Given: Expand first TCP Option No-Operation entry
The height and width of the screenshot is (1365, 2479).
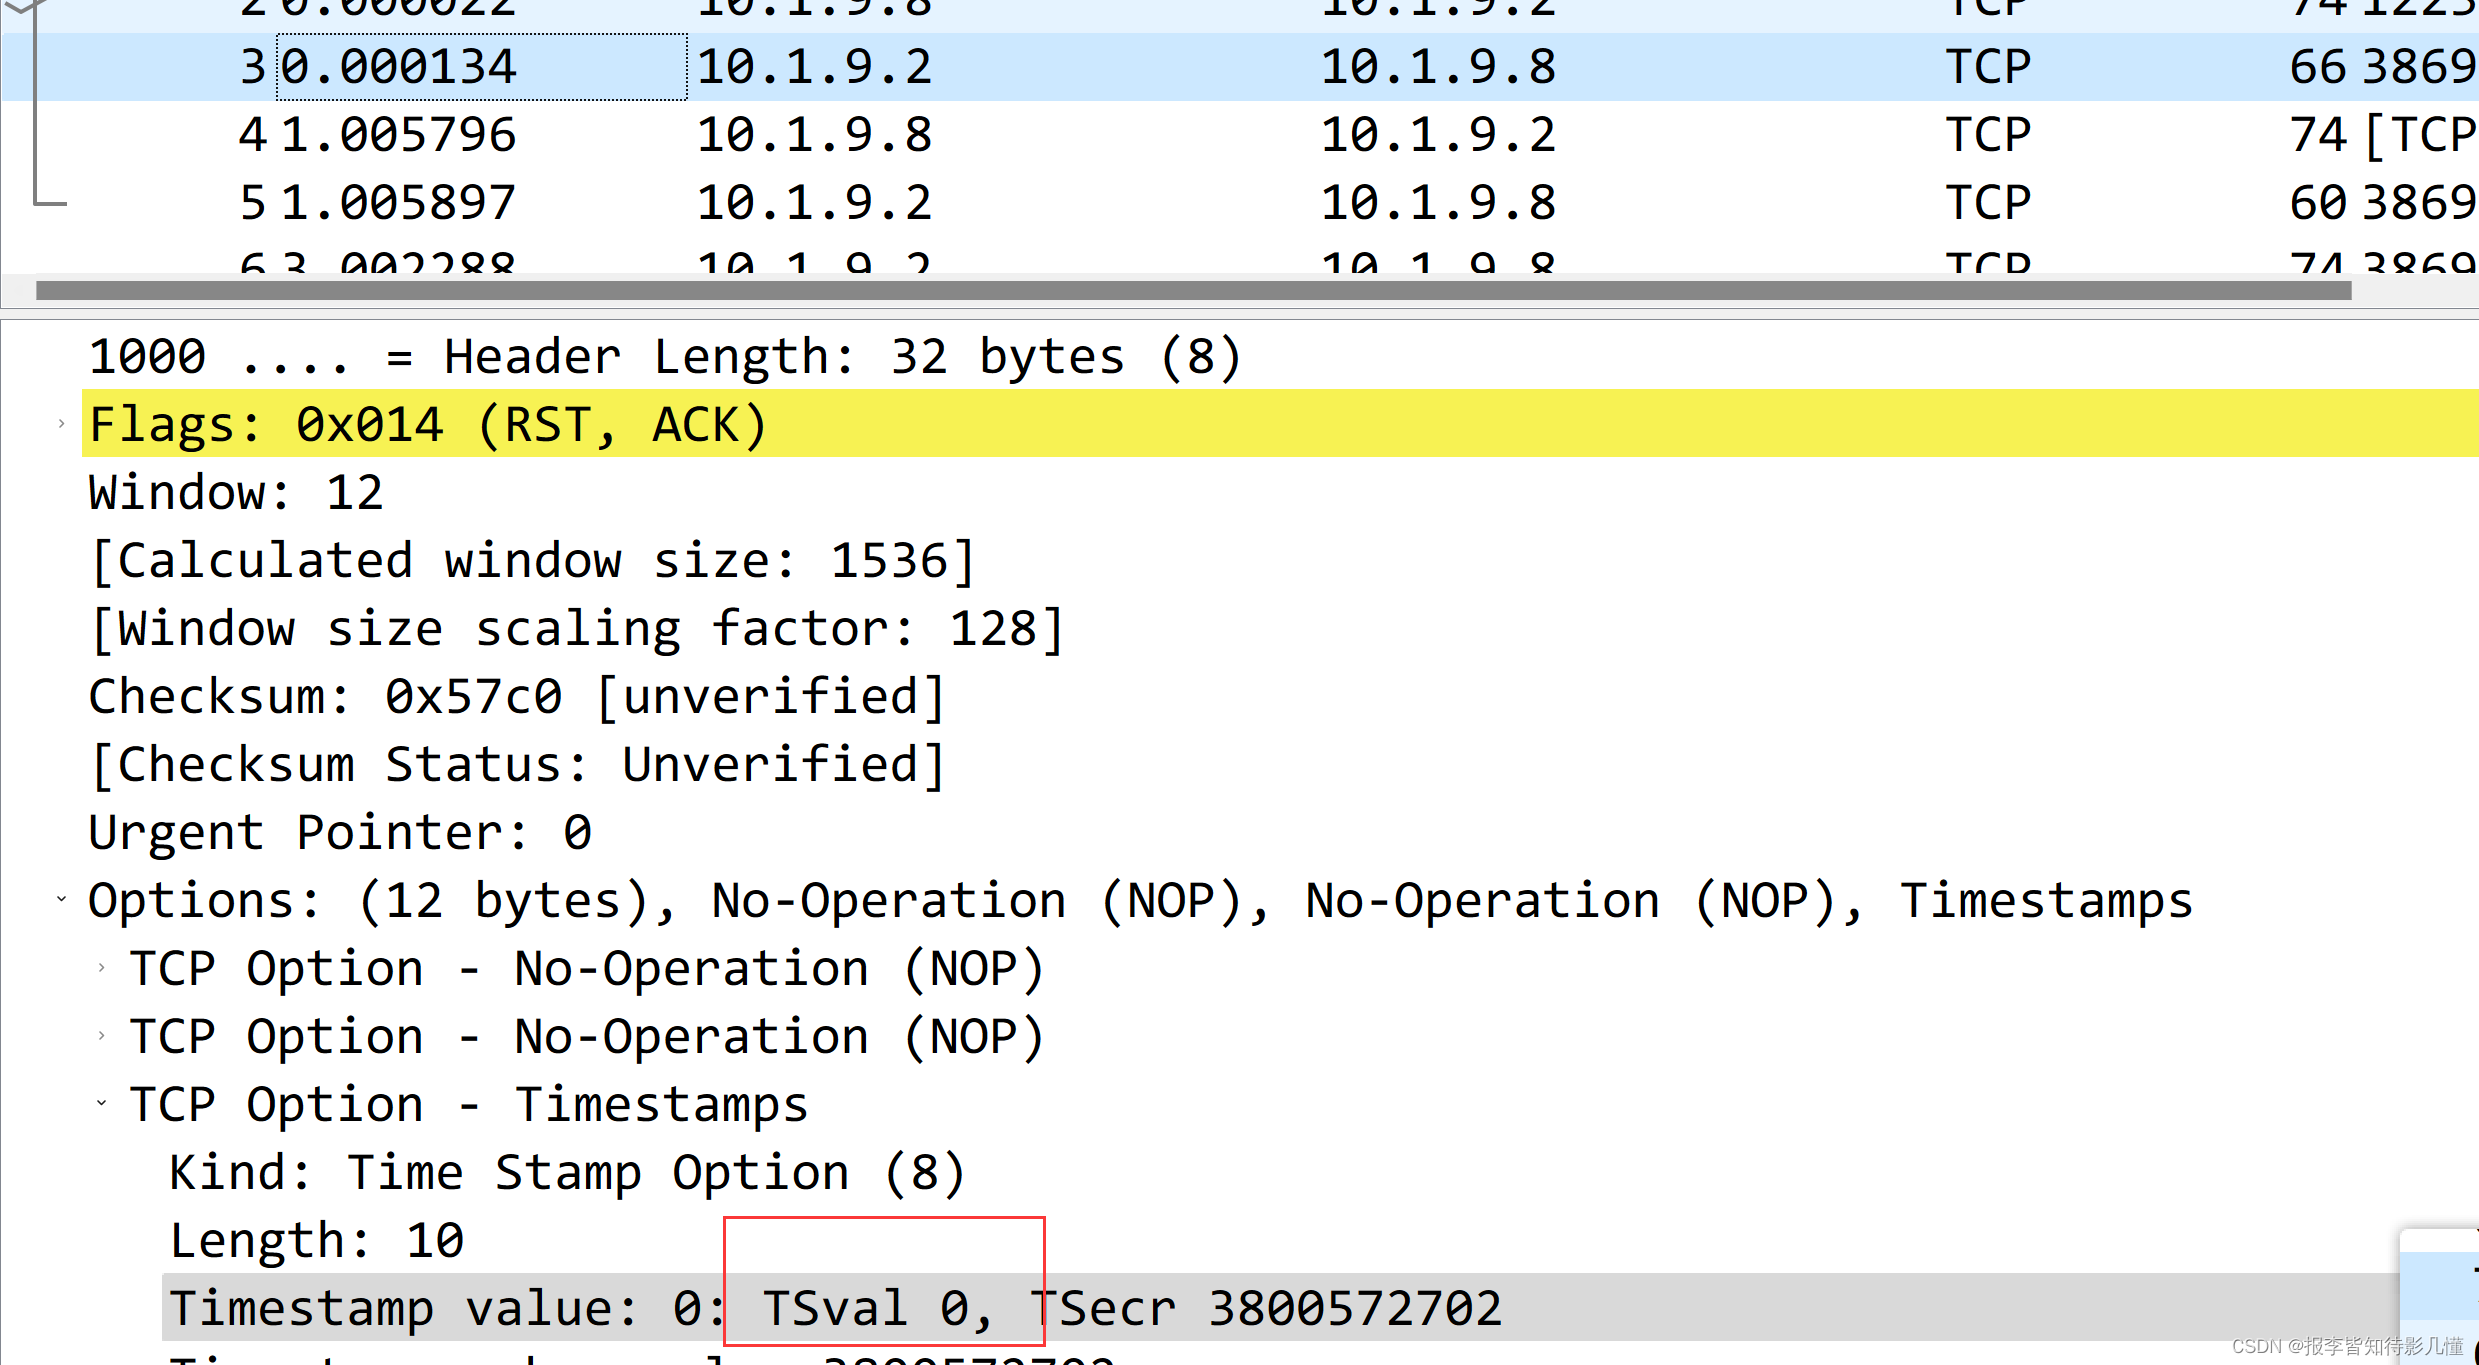Looking at the screenshot, I should (102, 968).
